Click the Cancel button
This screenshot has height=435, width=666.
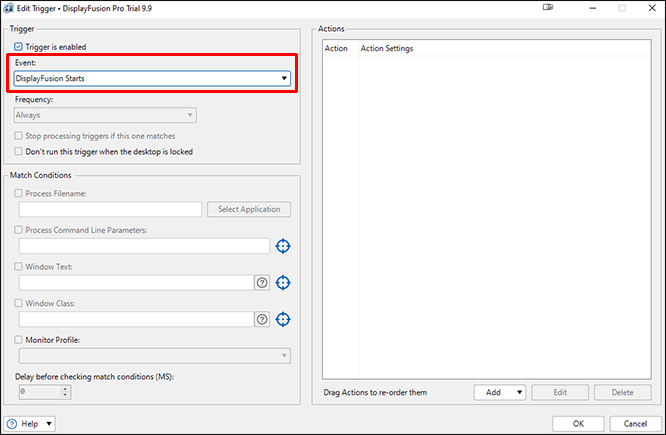[x=635, y=424]
